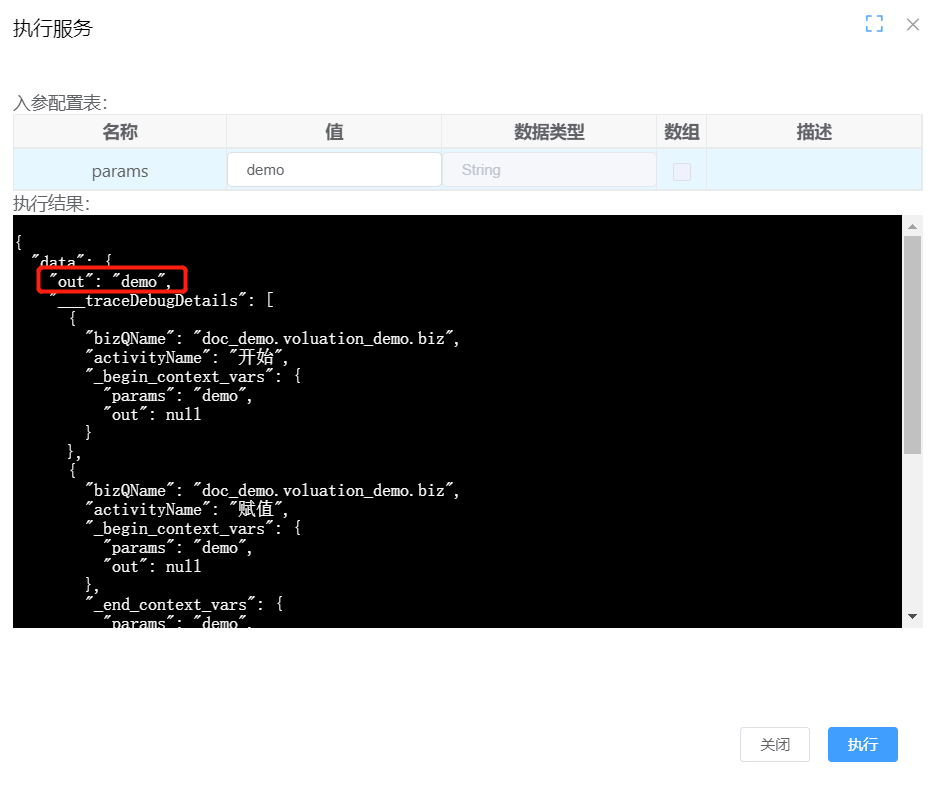Focus the params value field containing demo
935x785 pixels.
[334, 170]
